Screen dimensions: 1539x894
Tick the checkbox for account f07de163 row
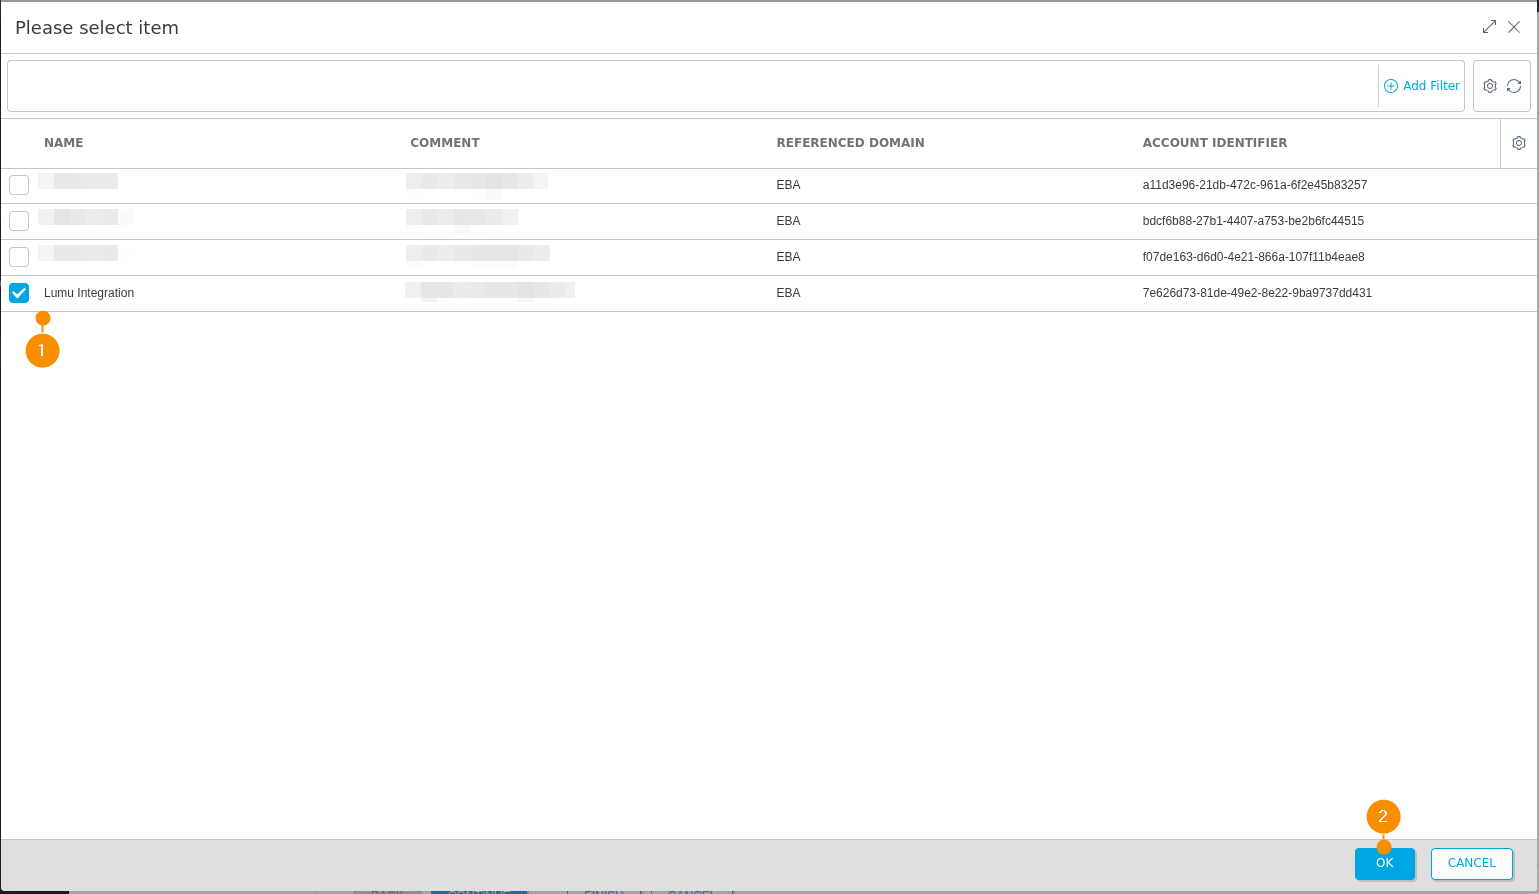[19, 257]
